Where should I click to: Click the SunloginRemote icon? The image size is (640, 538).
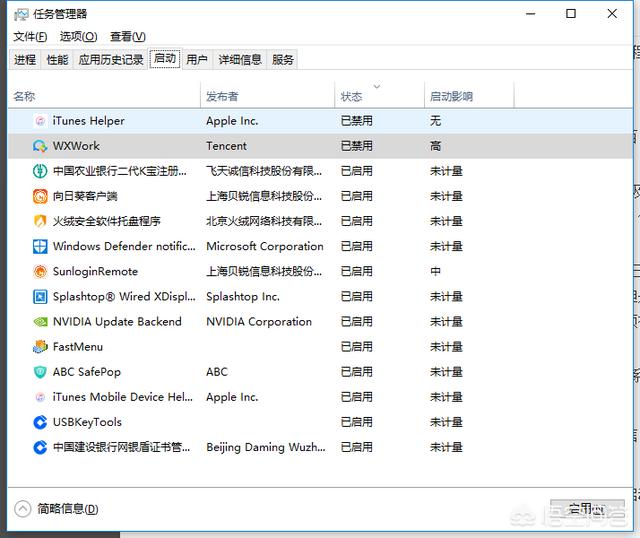click(x=40, y=271)
